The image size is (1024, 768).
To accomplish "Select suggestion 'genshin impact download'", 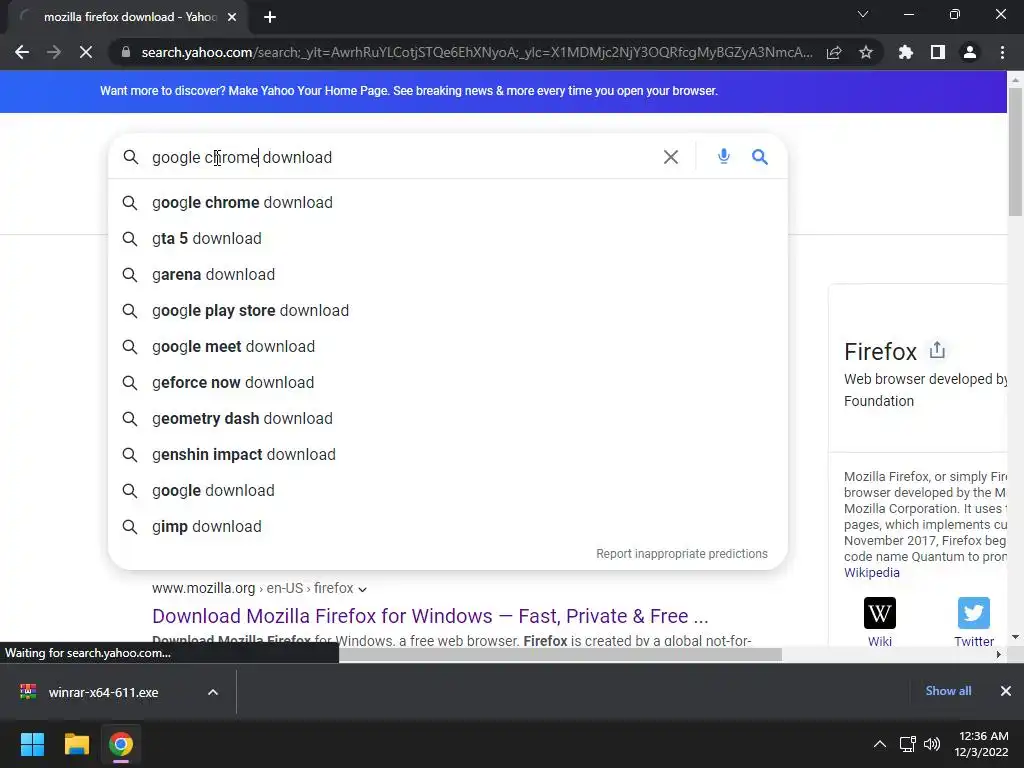I will [x=447, y=454].
